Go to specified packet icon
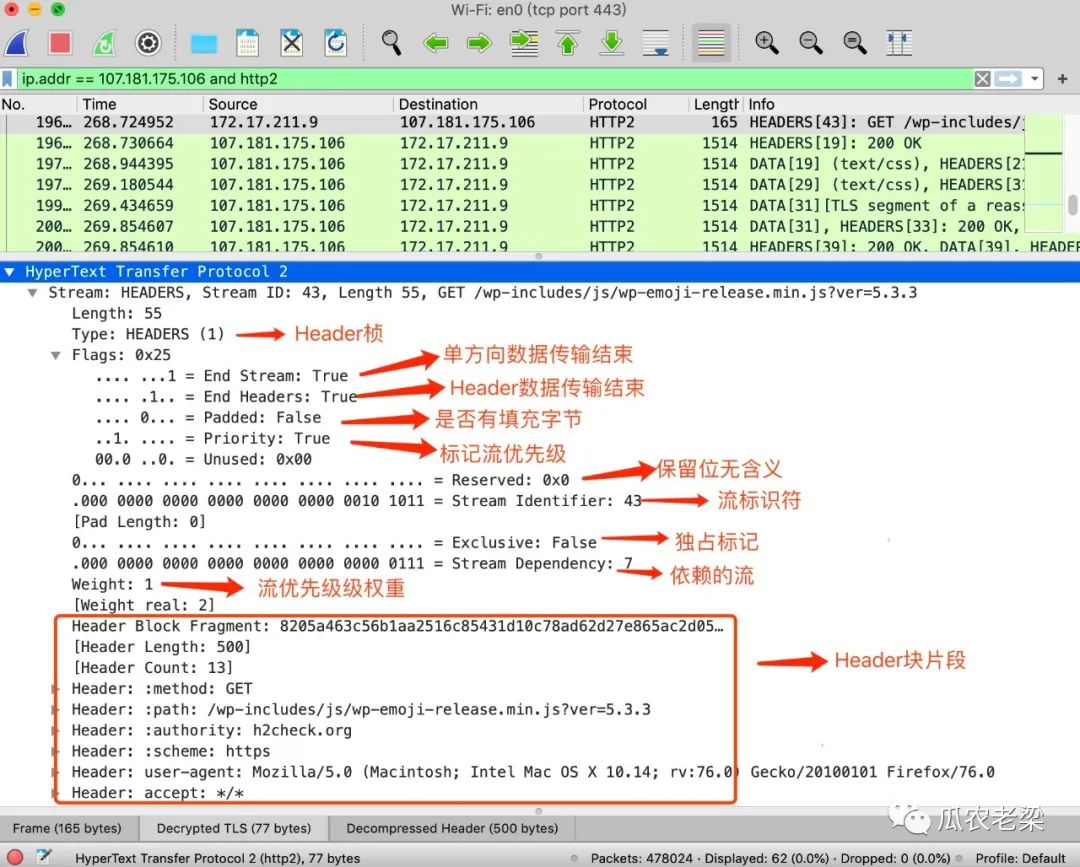The image size is (1080, 867). [524, 43]
